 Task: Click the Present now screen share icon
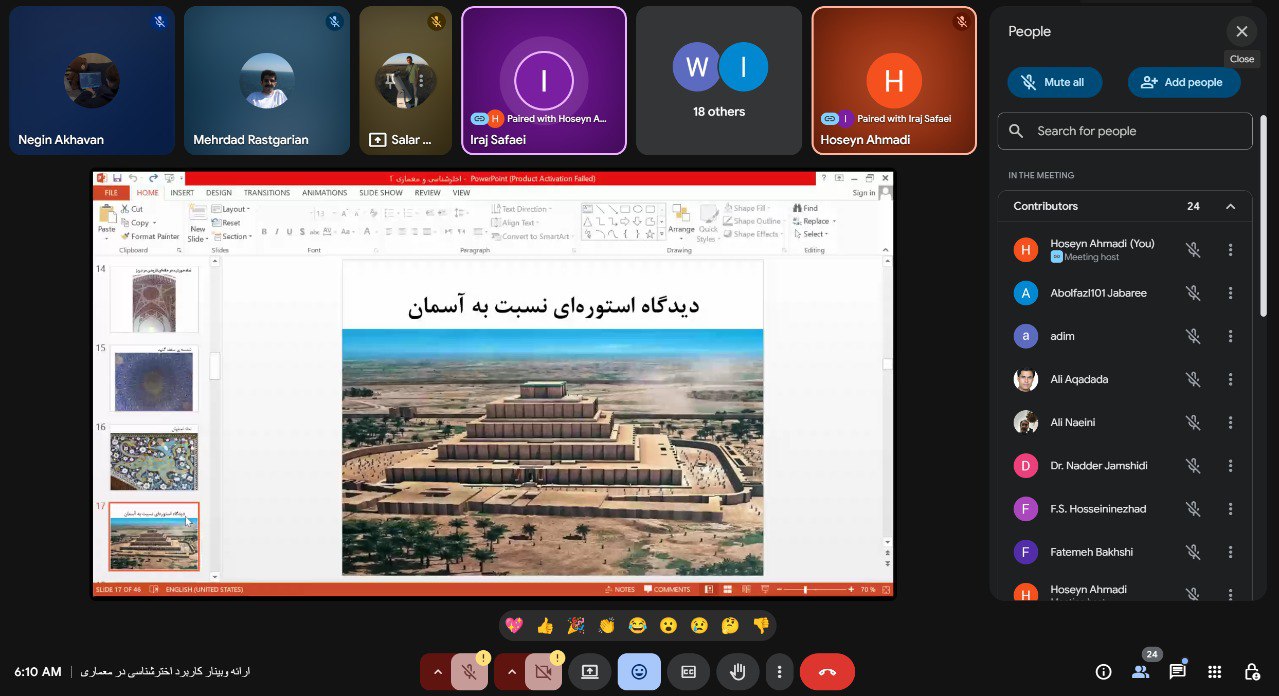tap(589, 672)
